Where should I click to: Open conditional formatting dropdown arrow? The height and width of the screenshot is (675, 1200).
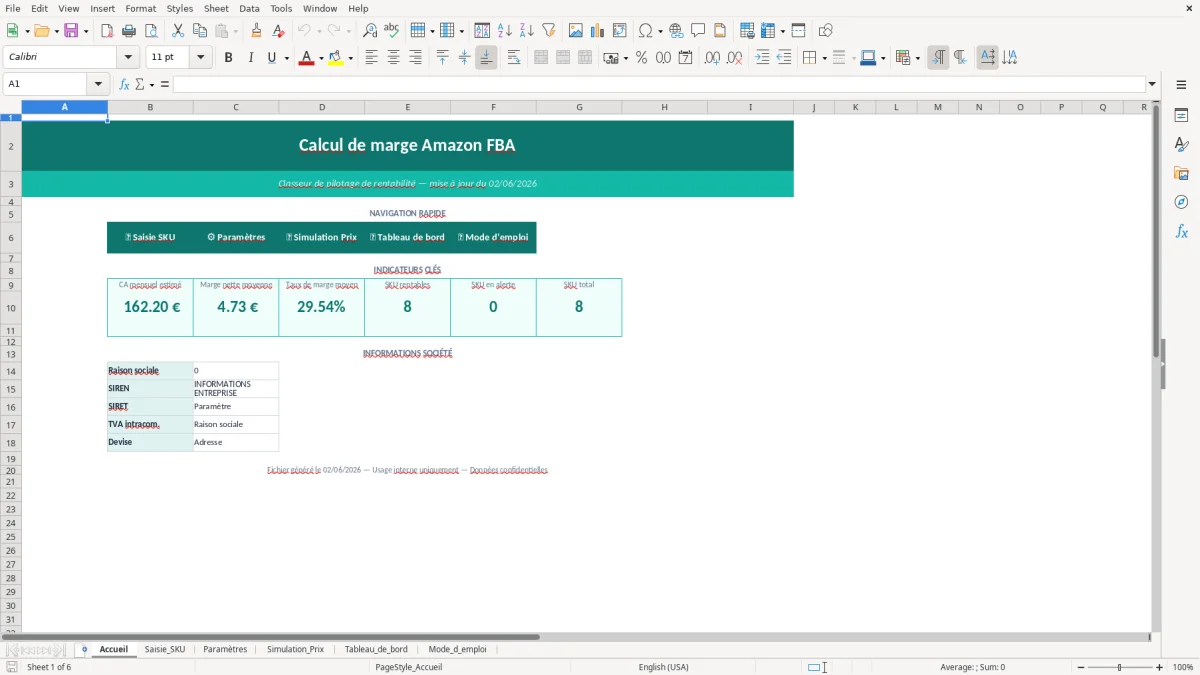point(917,58)
